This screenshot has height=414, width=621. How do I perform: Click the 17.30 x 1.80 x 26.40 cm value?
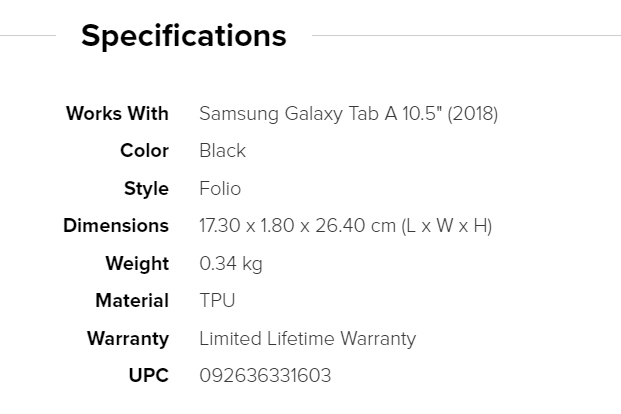click(x=297, y=226)
